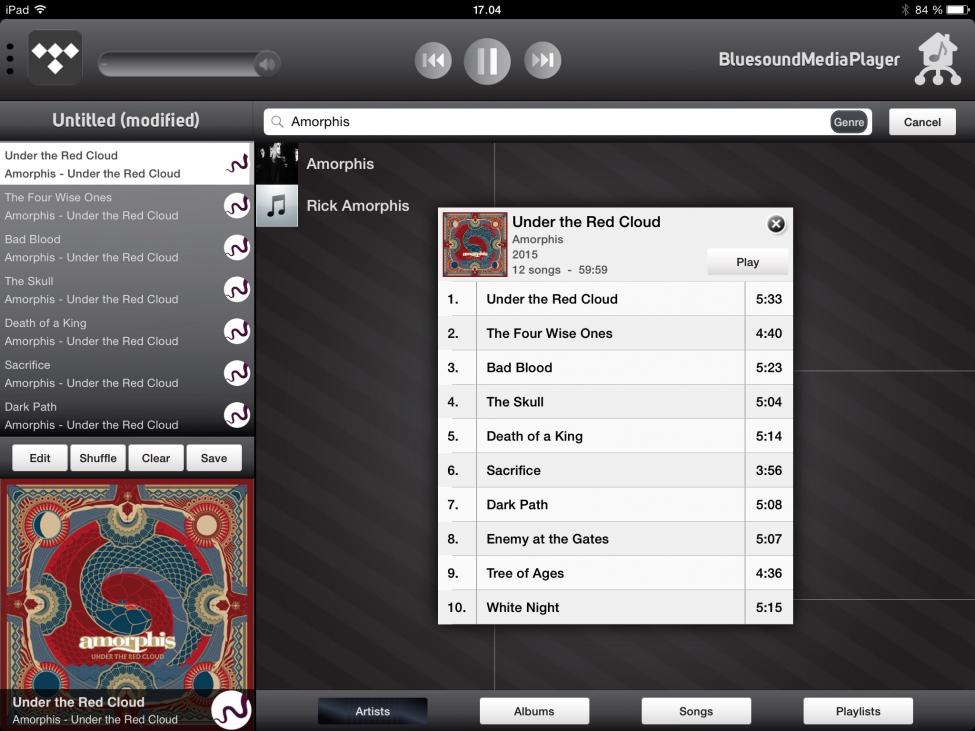Select the BluesoundMediaPlayer name
The height and width of the screenshot is (731, 975).
tap(809, 60)
